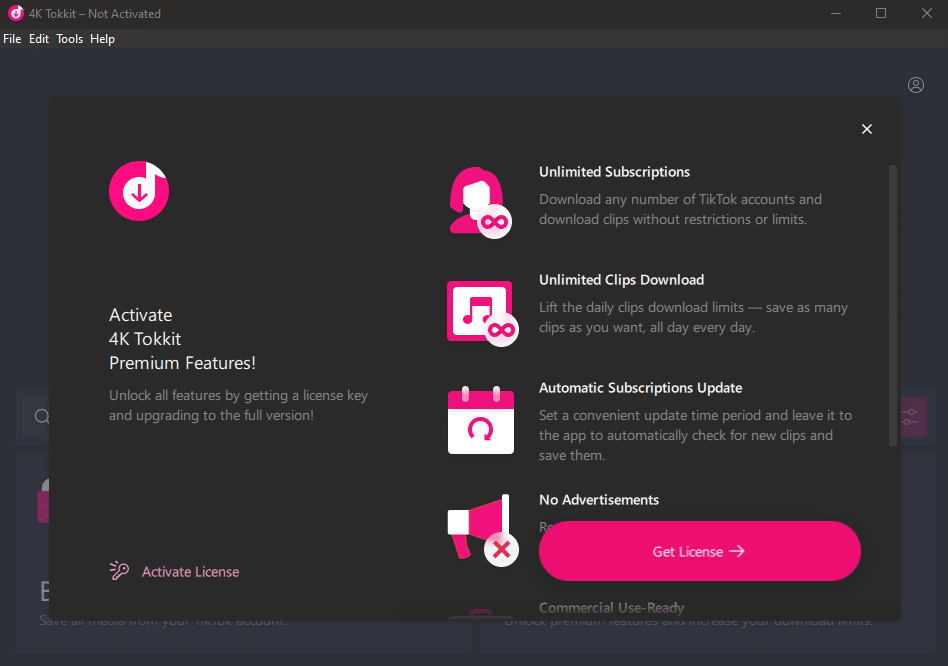The width and height of the screenshot is (948, 666).
Task: Click the 'Unlimited Clips Download' heading
Action: [x=622, y=280]
